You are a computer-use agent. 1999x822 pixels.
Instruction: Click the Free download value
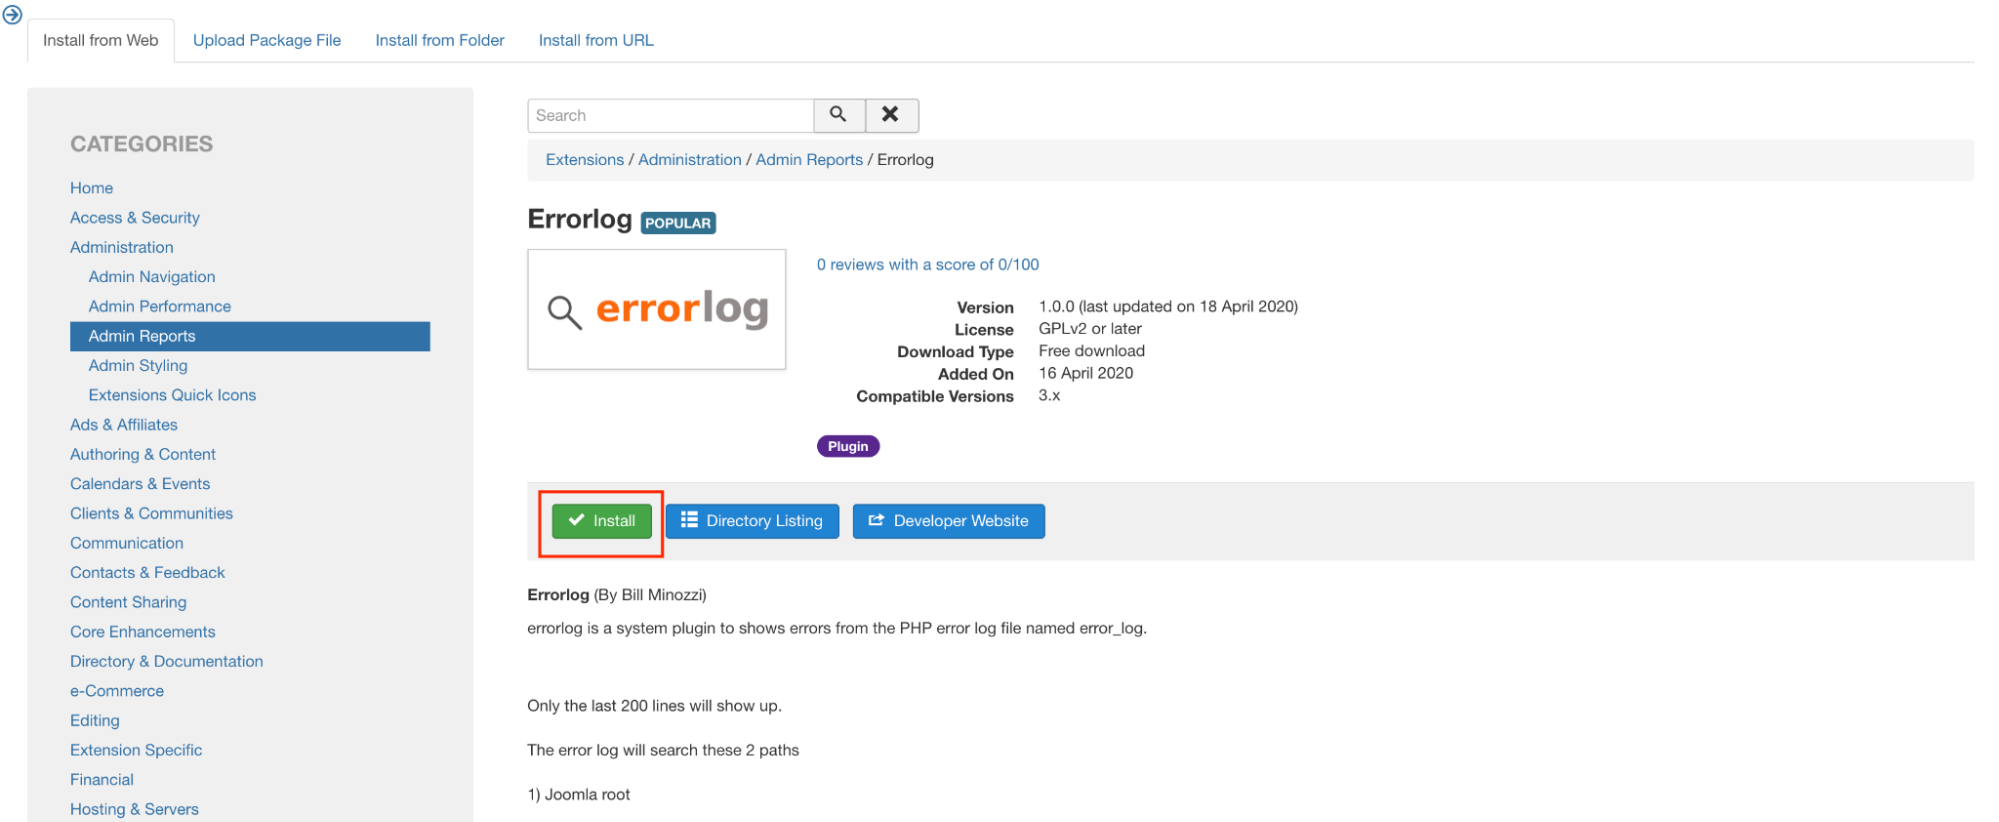[1092, 351]
